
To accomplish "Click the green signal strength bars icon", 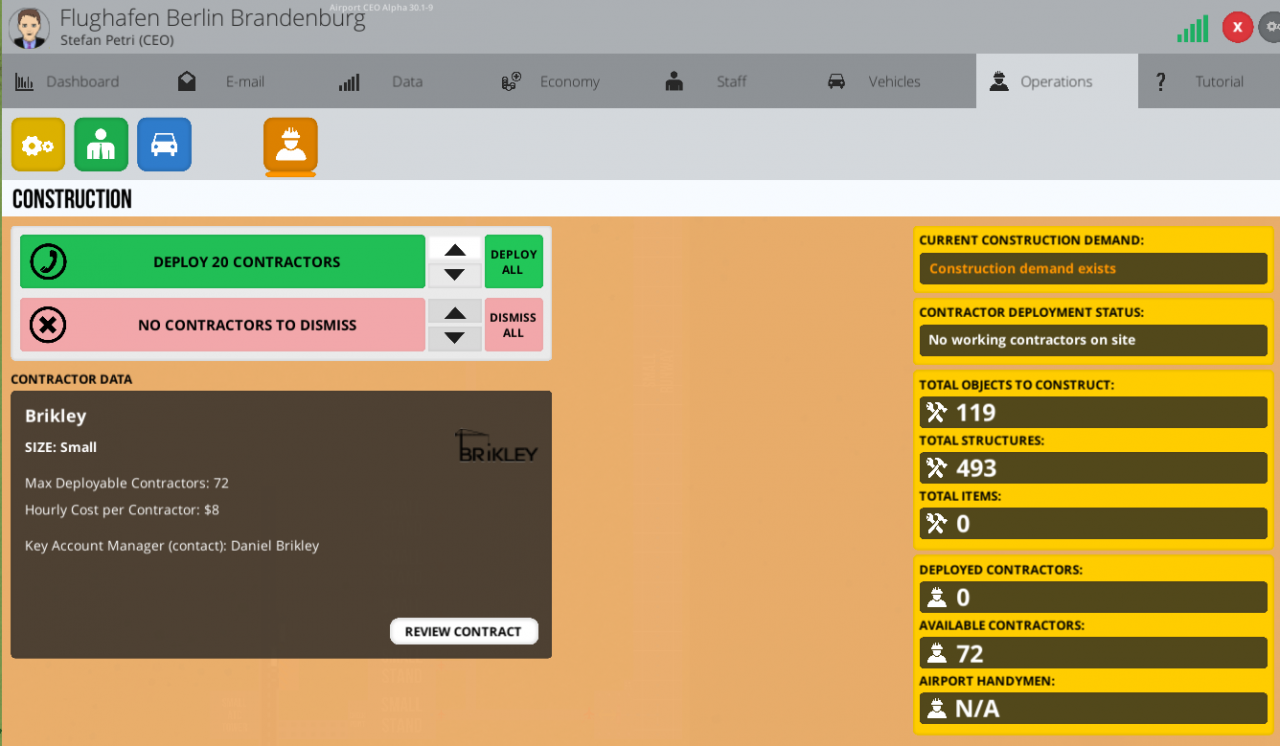I will 1192,28.
